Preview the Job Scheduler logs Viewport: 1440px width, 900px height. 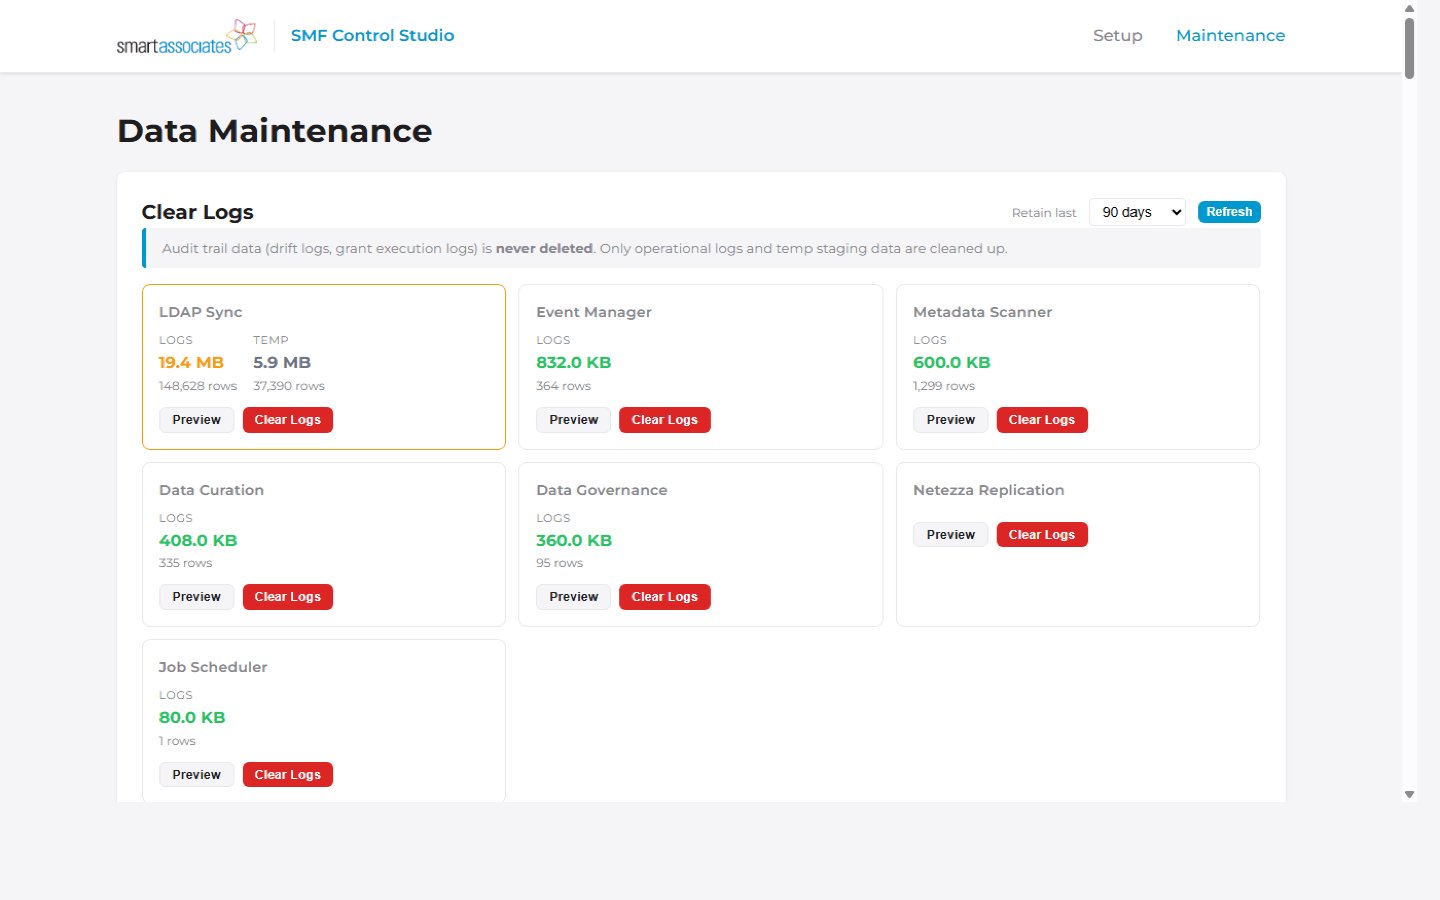(196, 774)
